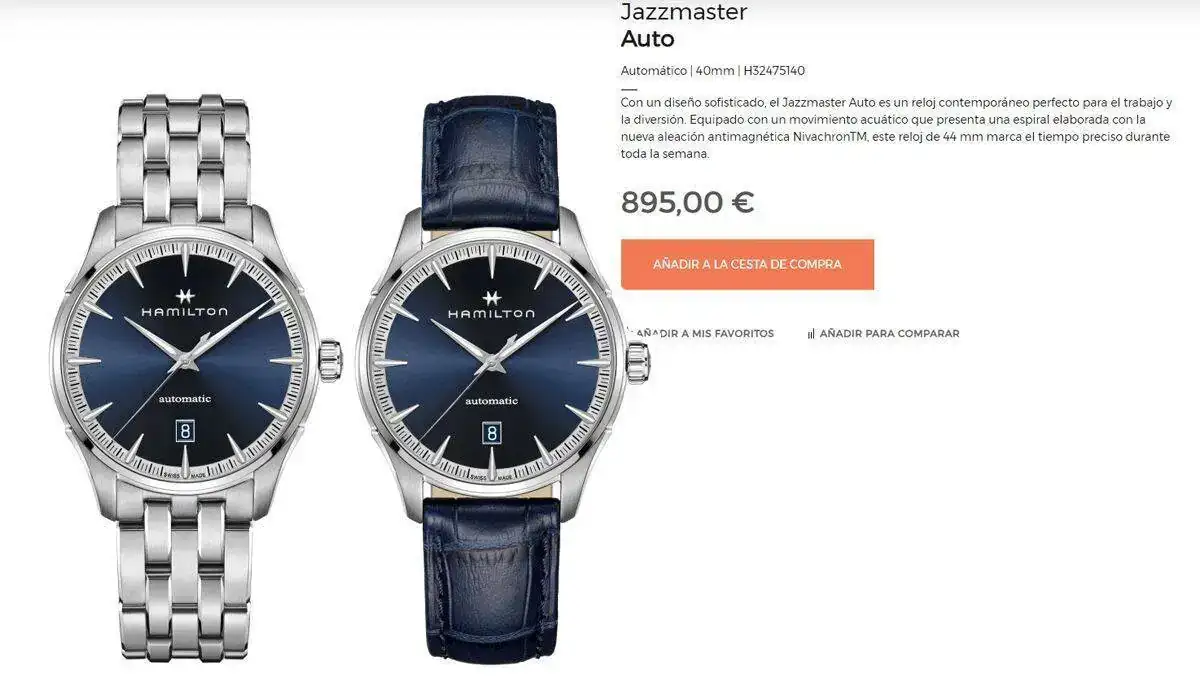Click the date window on the leather strap watch
The width and height of the screenshot is (1200, 682).
pos(491,432)
